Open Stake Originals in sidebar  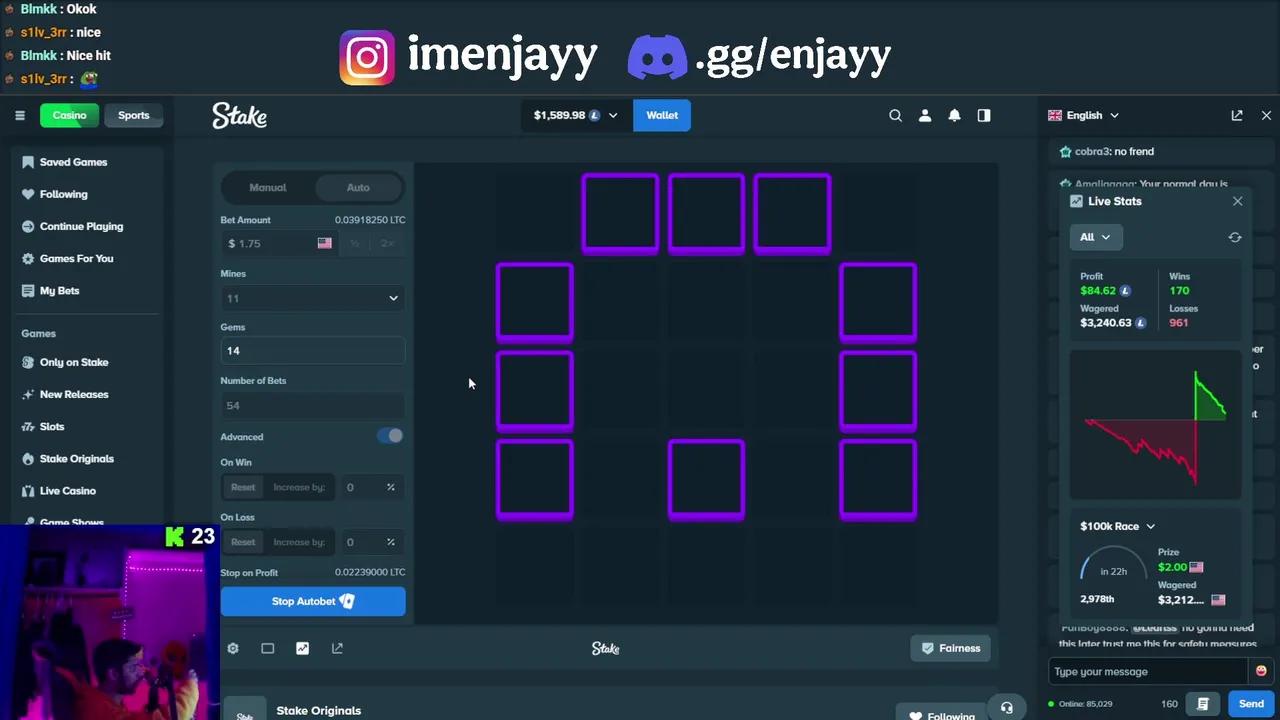point(77,458)
